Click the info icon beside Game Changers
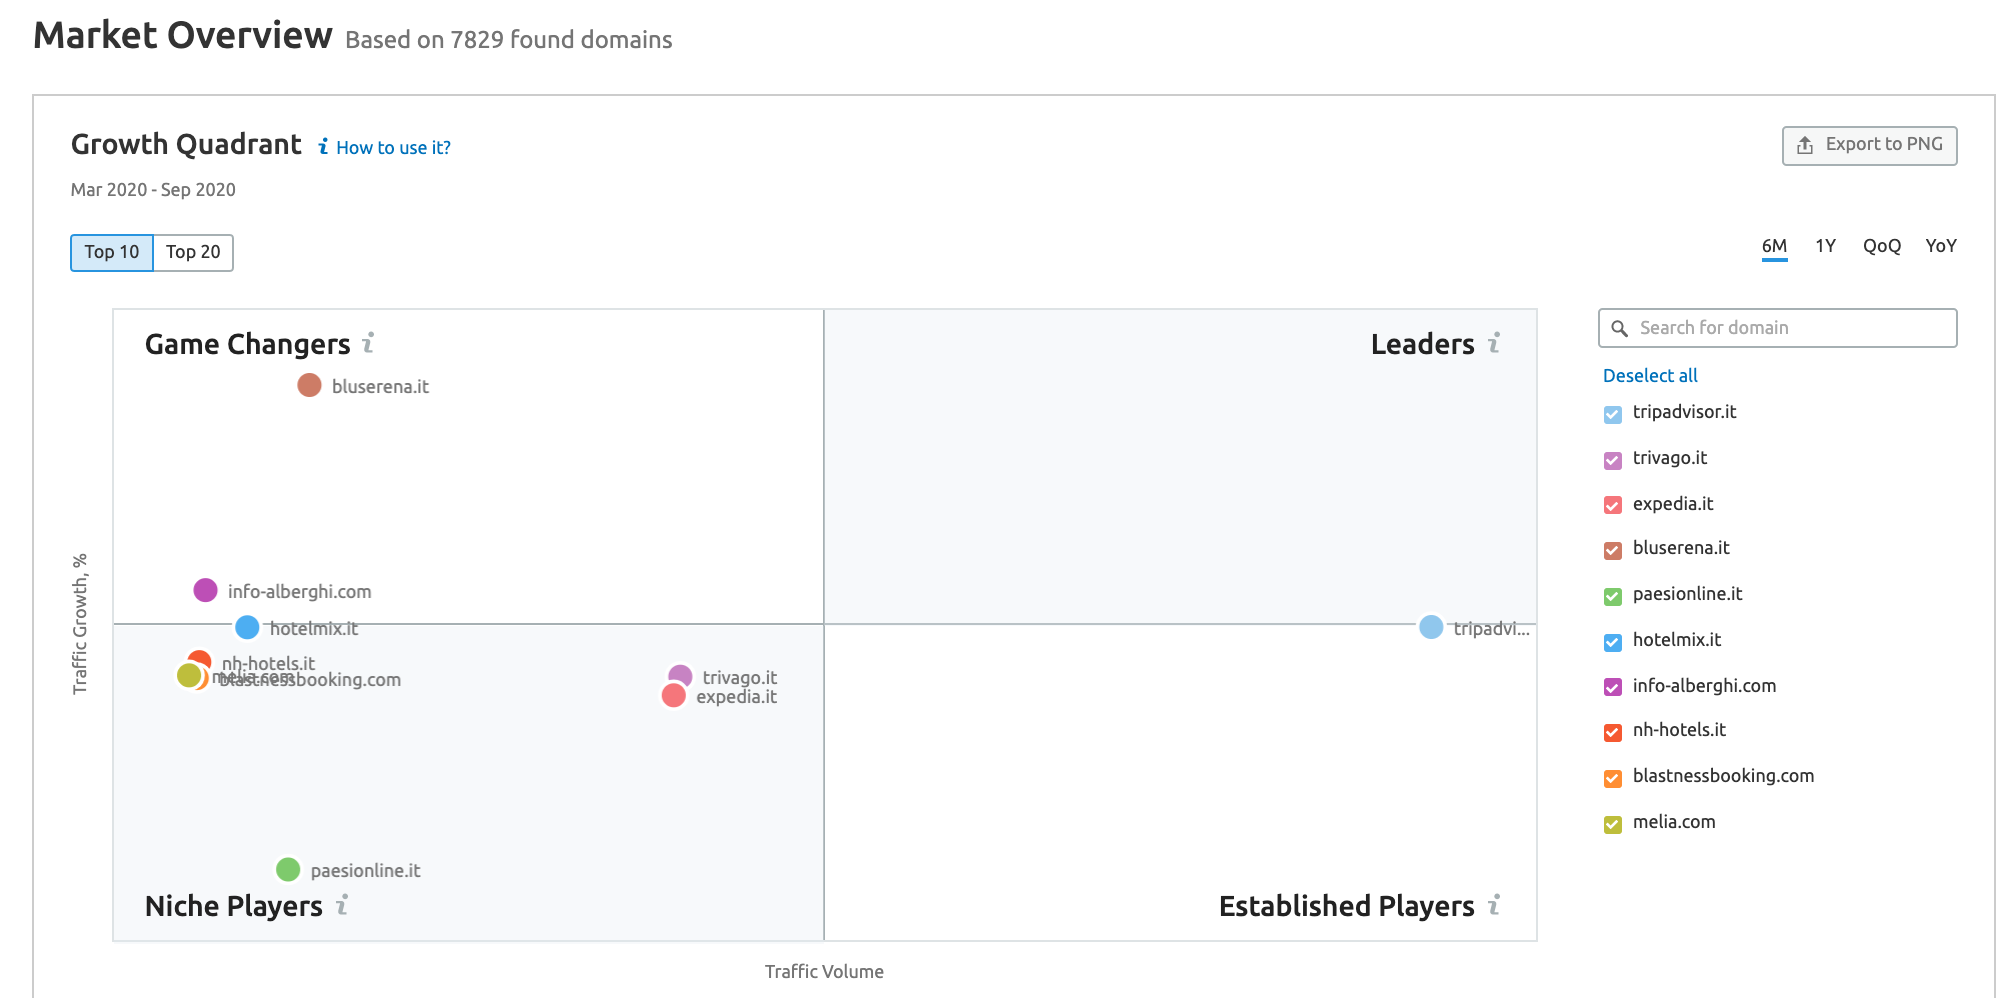2016x998 pixels. (x=368, y=343)
